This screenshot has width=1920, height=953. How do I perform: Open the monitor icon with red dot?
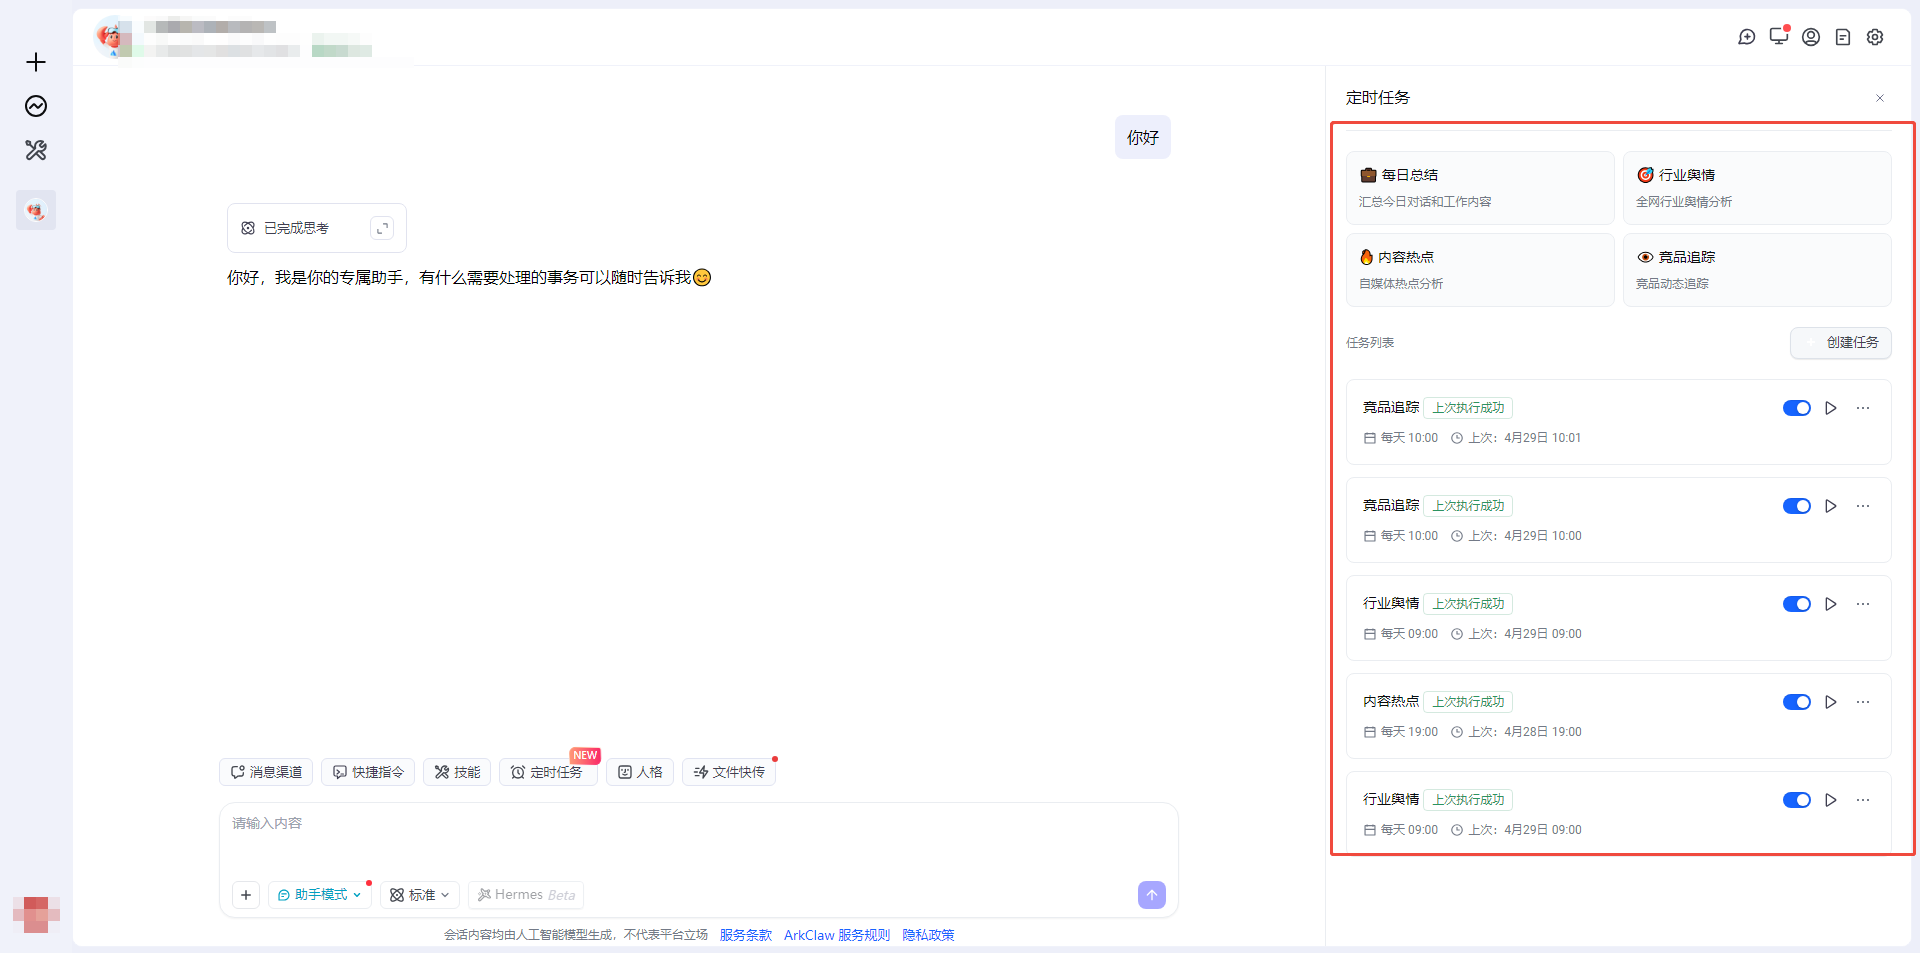(1779, 36)
